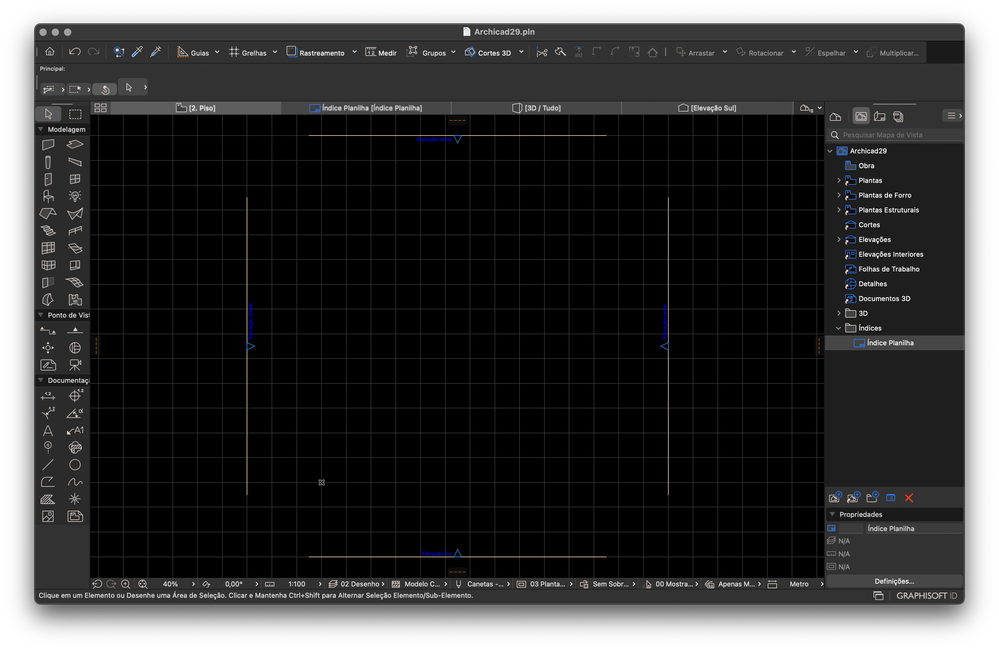999x650 pixels.
Task: Click the red X delete icon below the View Map
Action: pyautogui.click(x=909, y=497)
